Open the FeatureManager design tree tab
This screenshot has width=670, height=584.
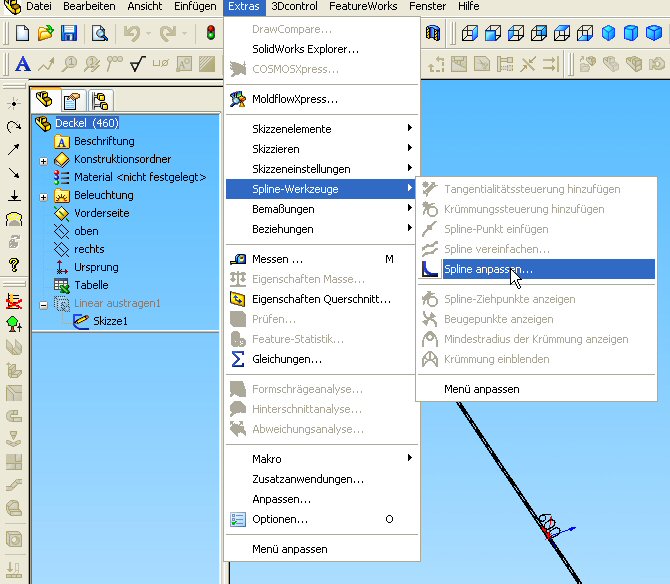(x=44, y=100)
